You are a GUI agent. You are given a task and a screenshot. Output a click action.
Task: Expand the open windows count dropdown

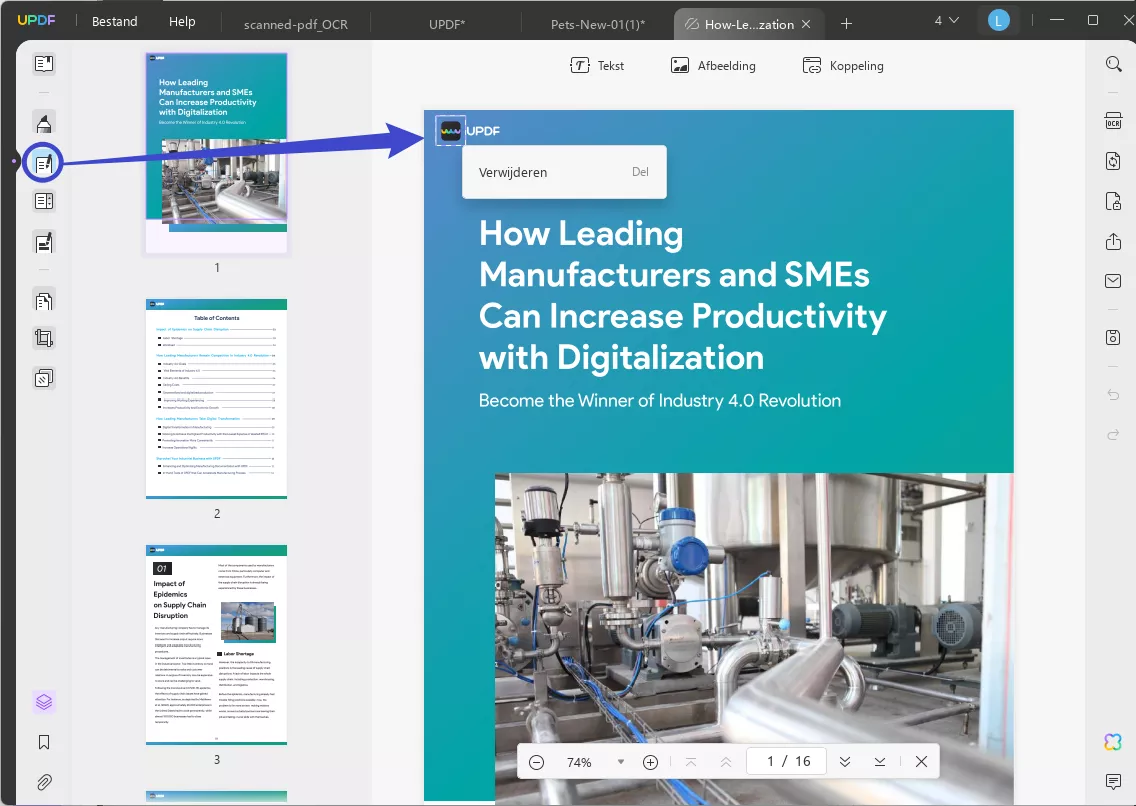point(946,21)
